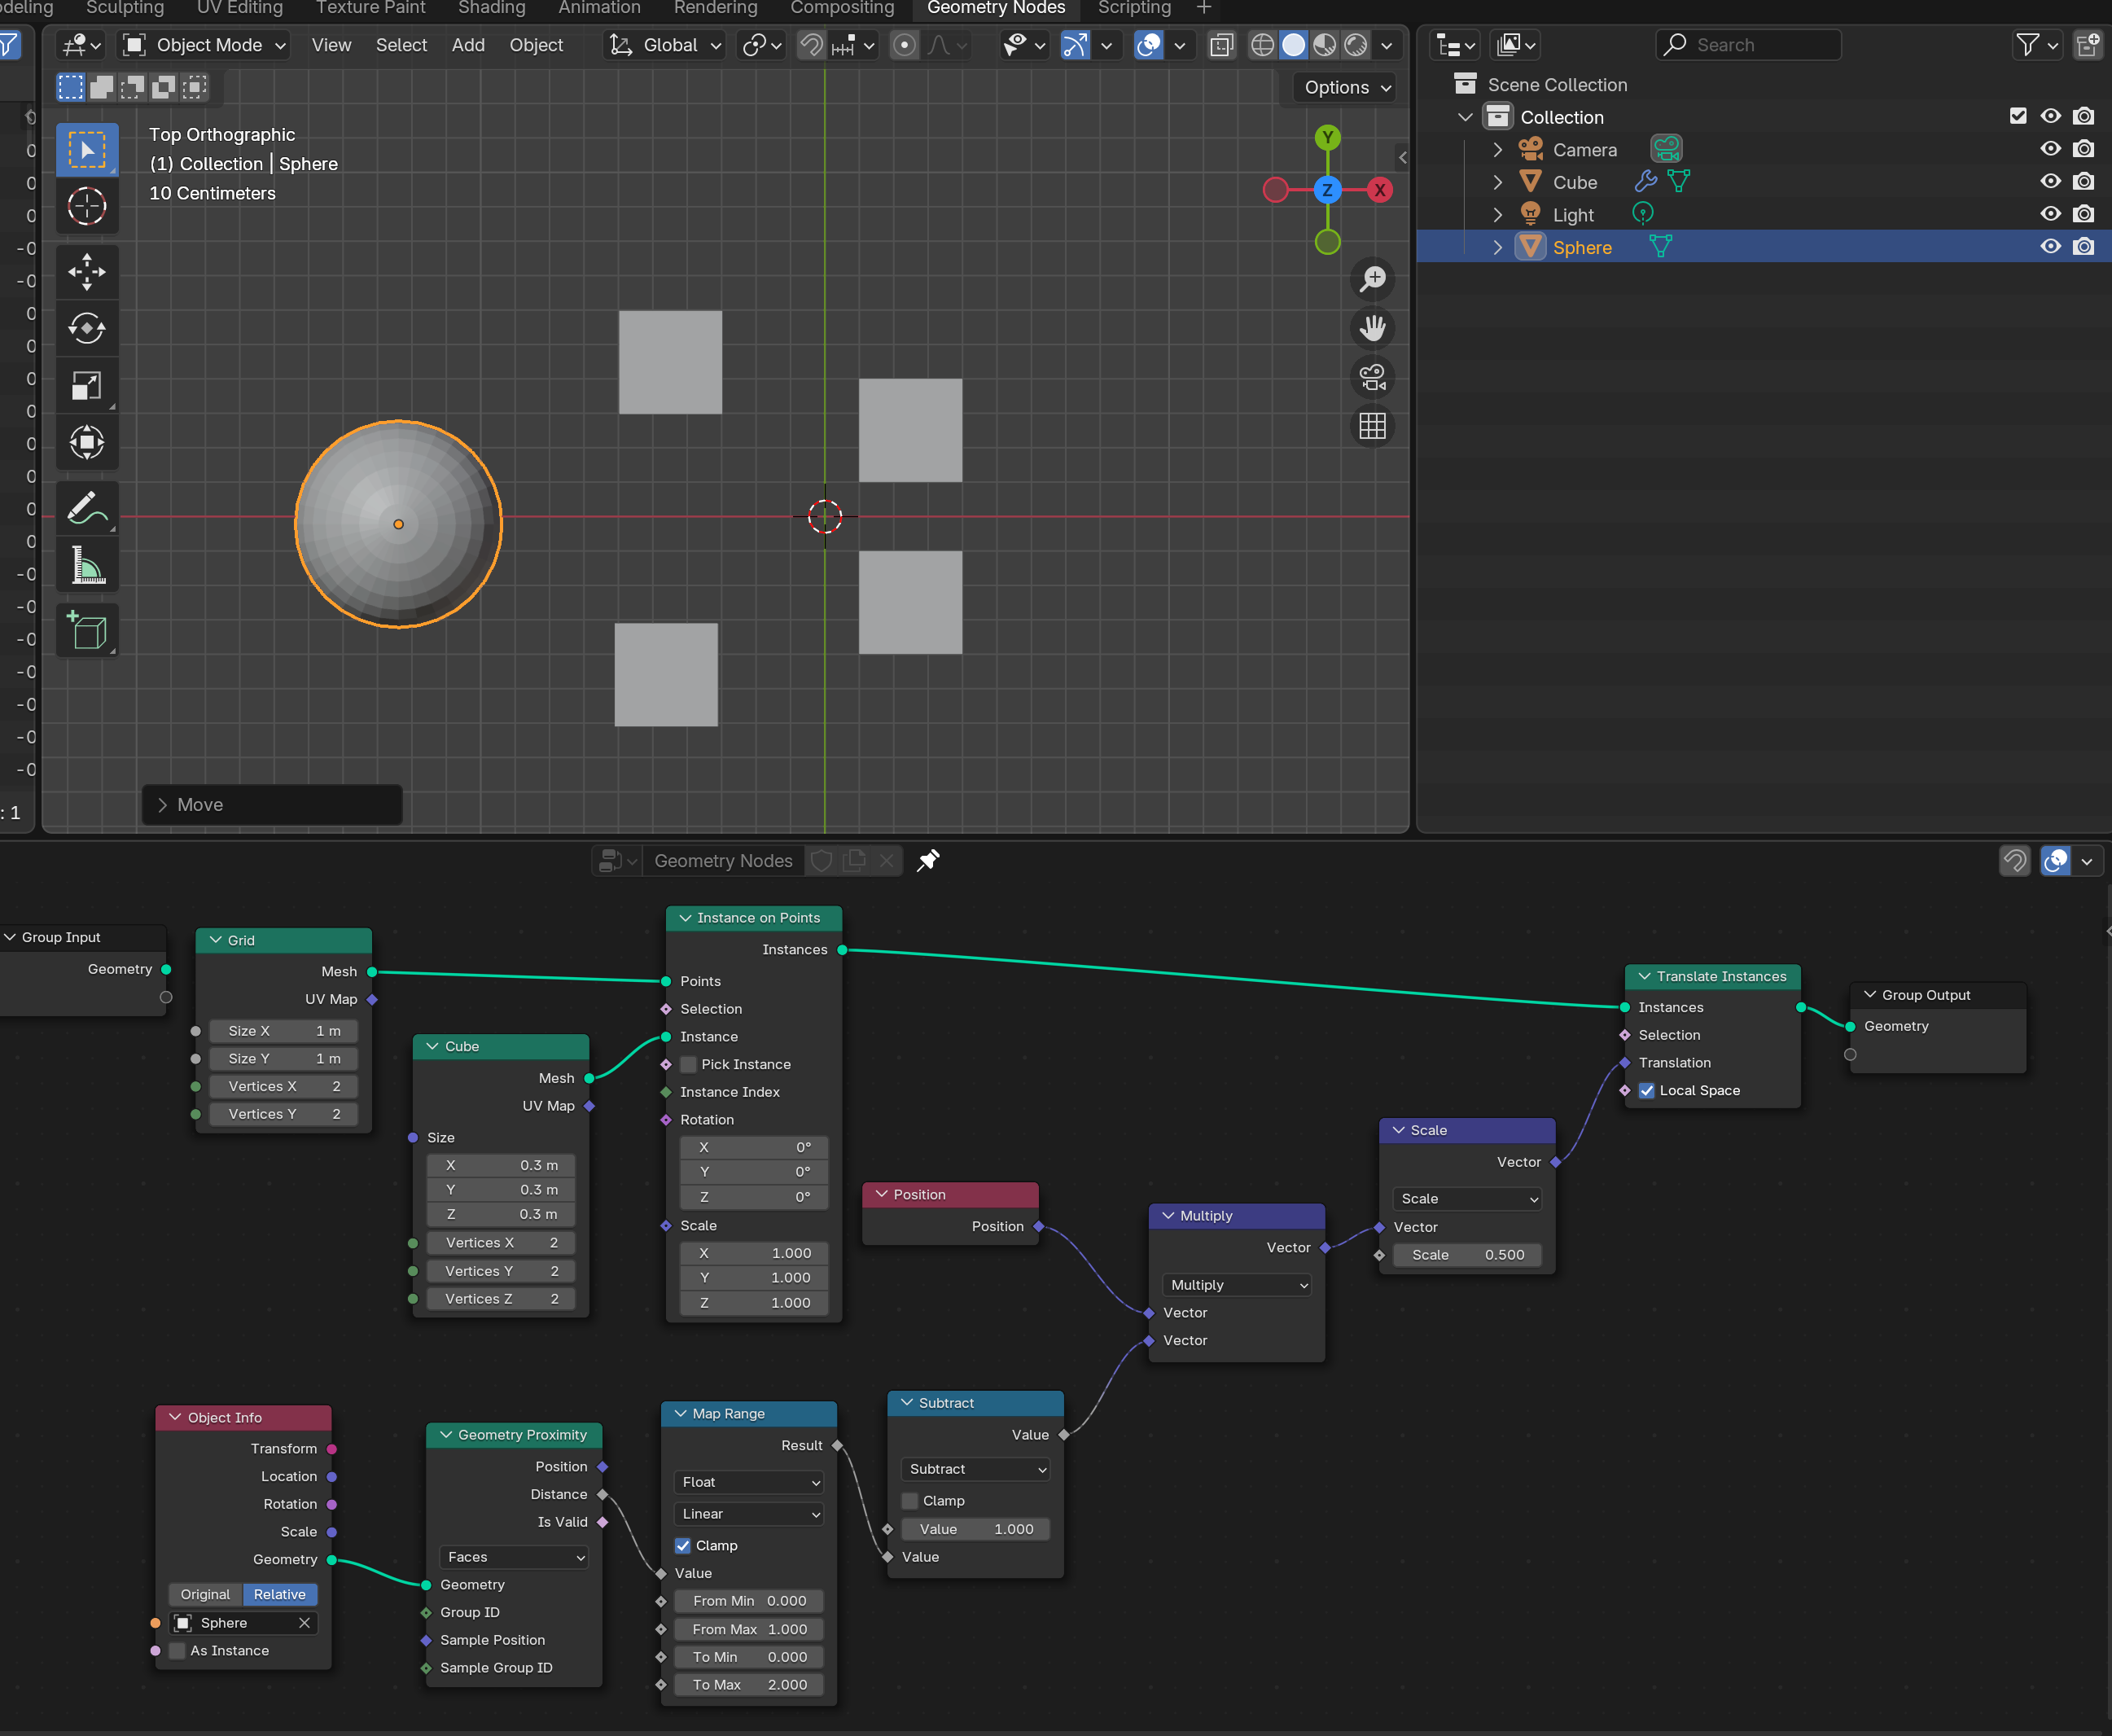Choose the Transform tool in toolbar
Image resolution: width=2112 pixels, height=1736 pixels.
coord(87,442)
